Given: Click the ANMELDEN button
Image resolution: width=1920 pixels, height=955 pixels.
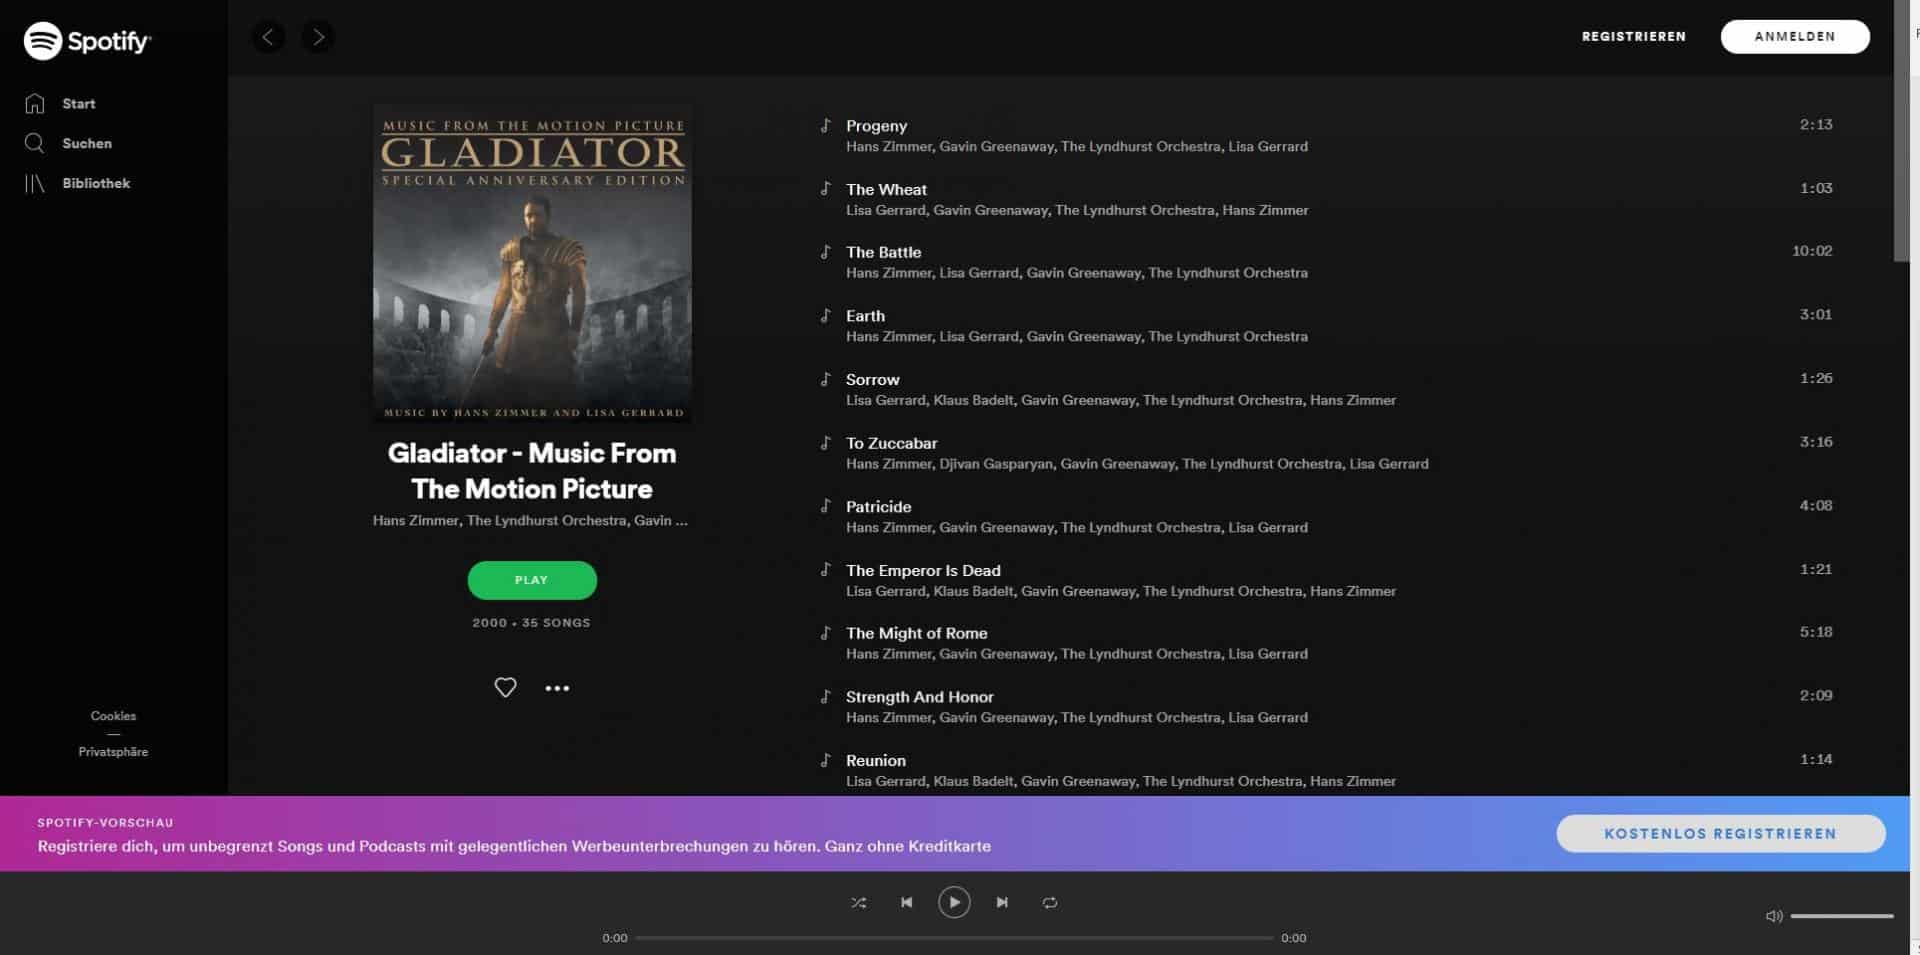Looking at the screenshot, I should click(1795, 37).
